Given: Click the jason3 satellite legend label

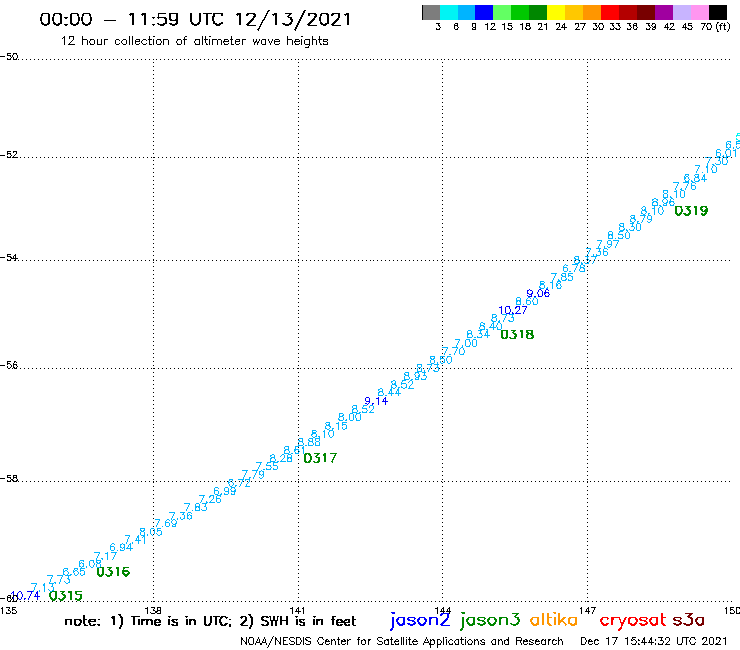Looking at the screenshot, I should [x=490, y=620].
